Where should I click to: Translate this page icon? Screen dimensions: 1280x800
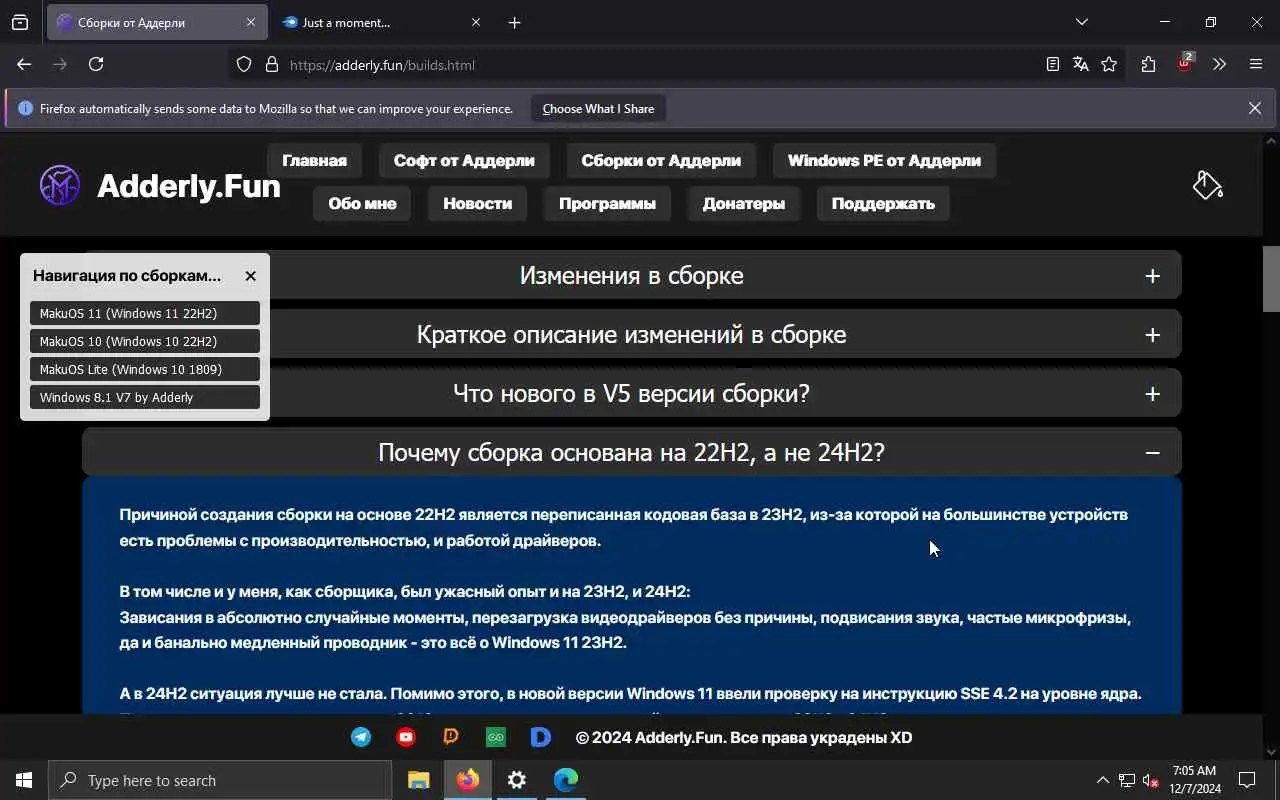pos(1080,64)
